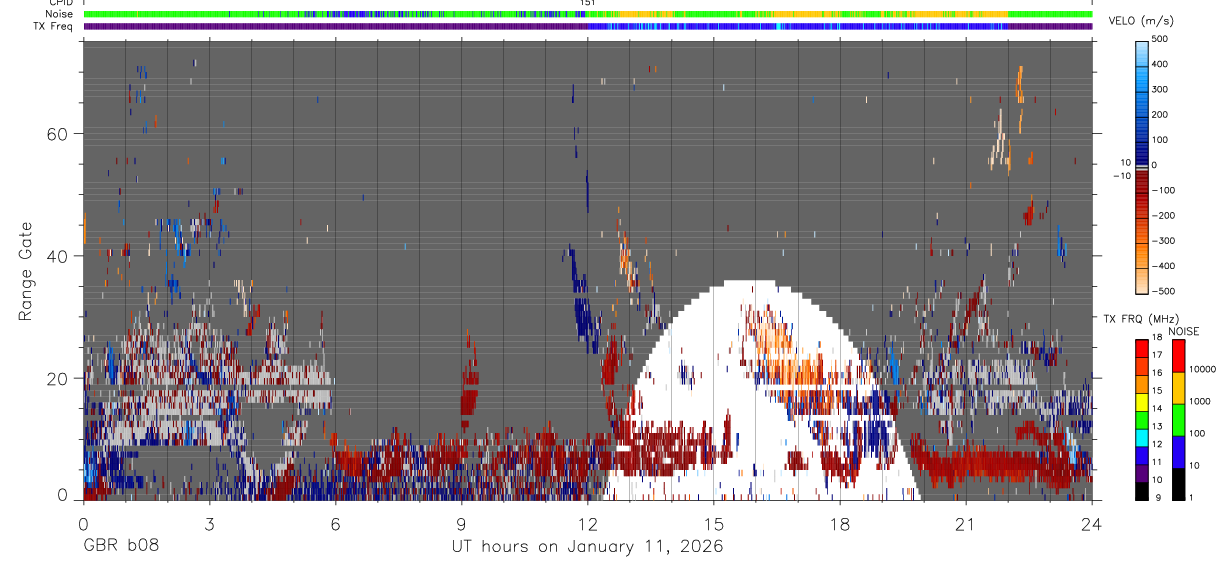Click the 18 MHz frequency legend label
The width and height of the screenshot is (1228, 567).
[x=1157, y=339]
